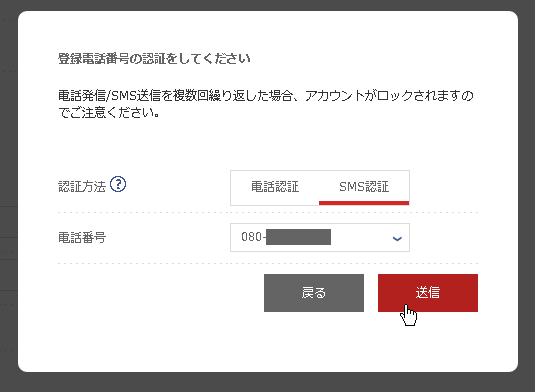Expand the 電話番号 dropdown chevron

pos(397,238)
